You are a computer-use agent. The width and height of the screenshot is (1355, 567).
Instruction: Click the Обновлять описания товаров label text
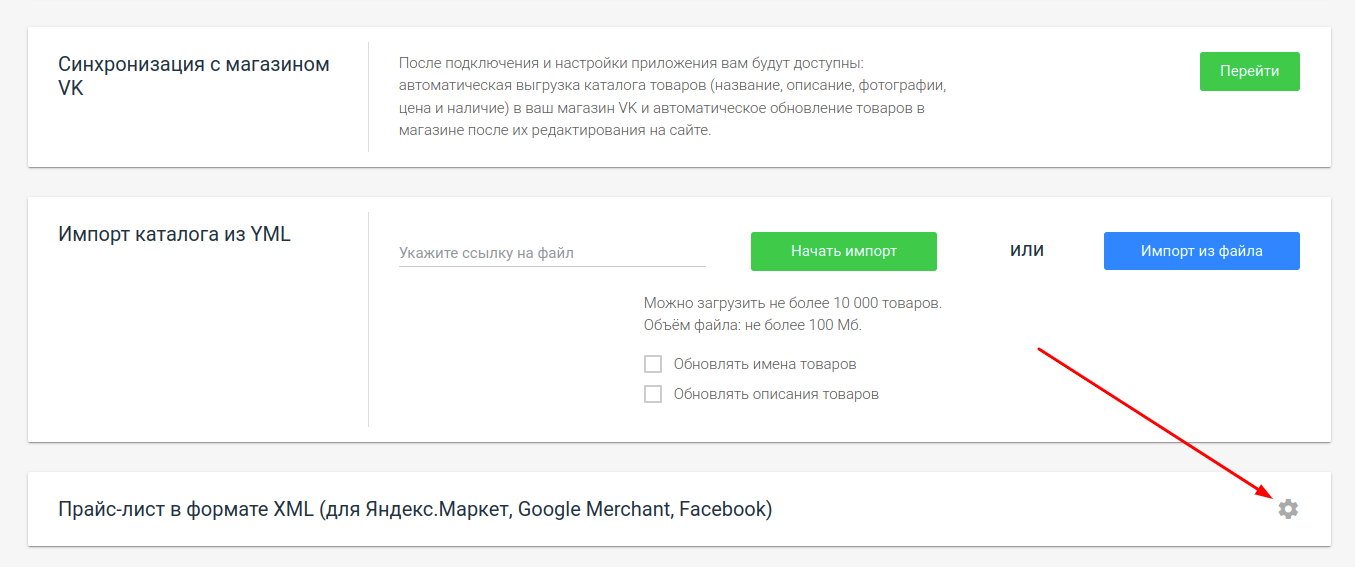tap(776, 394)
